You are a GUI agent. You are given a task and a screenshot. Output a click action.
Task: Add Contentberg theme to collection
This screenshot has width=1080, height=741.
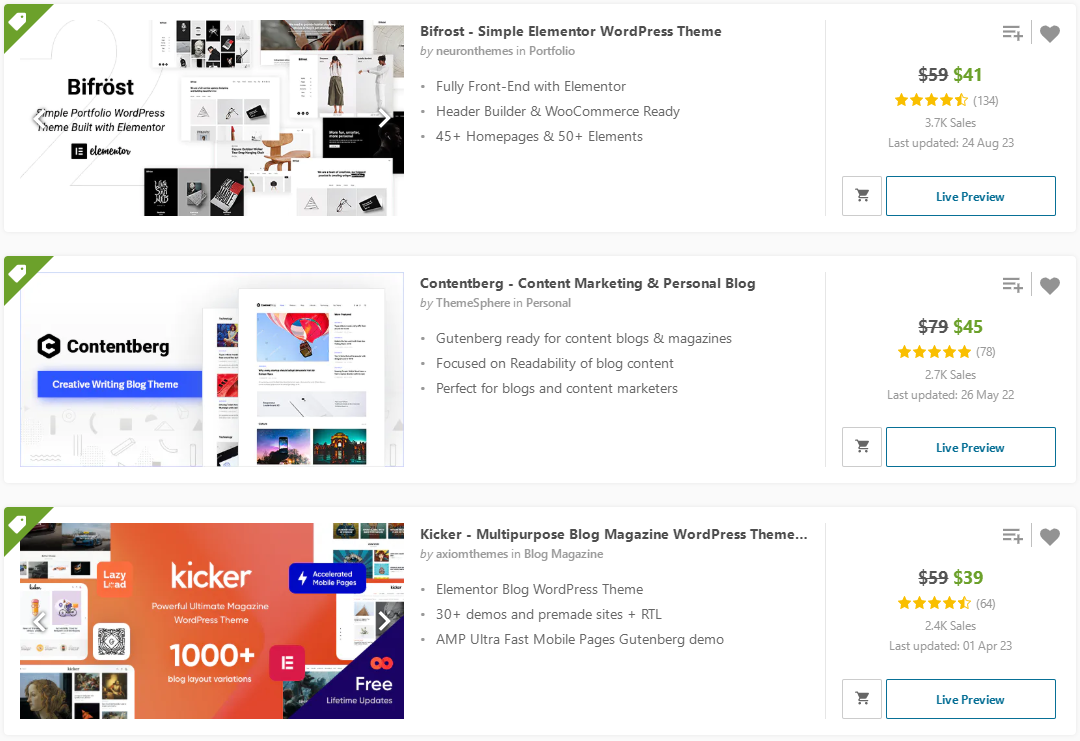coord(1012,285)
